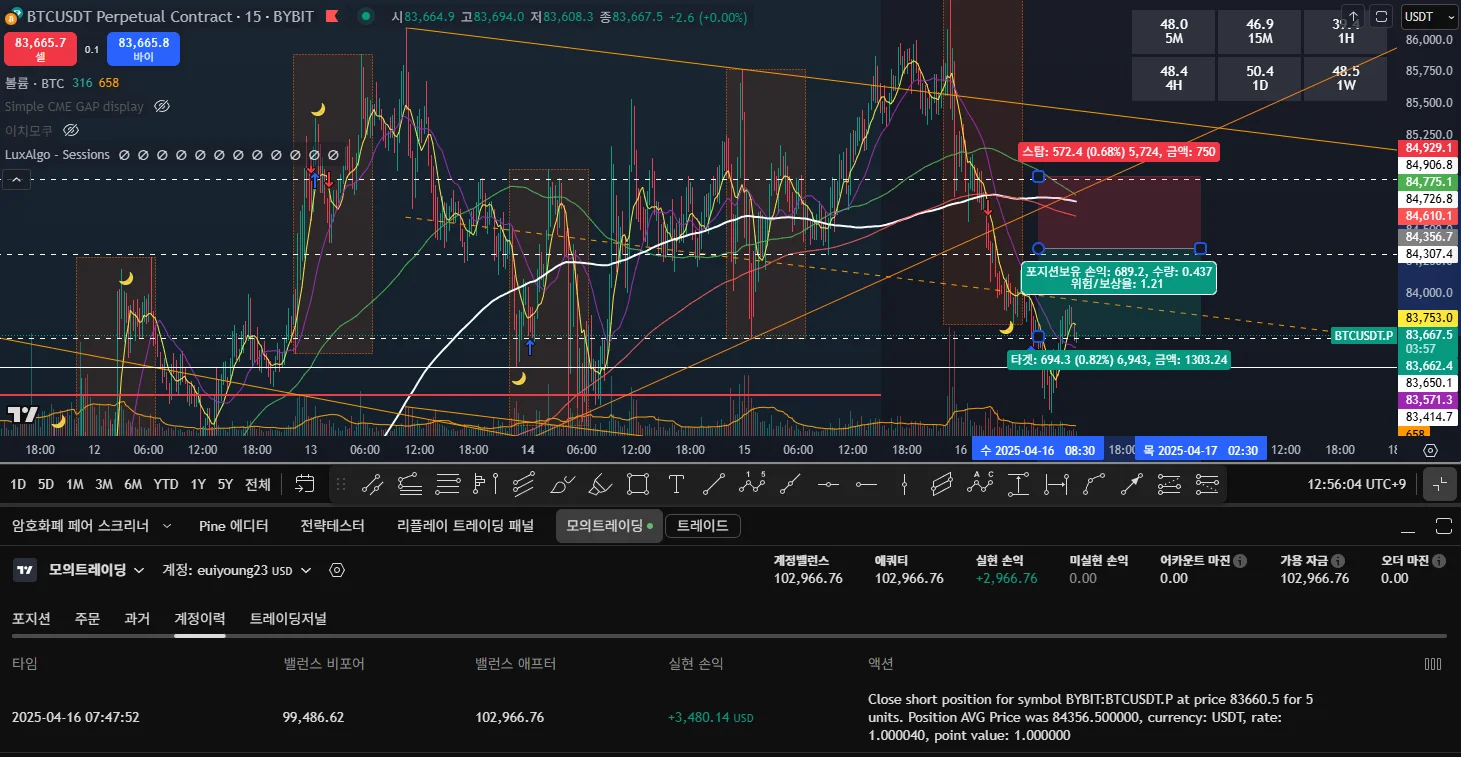Open the go-to-date calendar

[x=305, y=485]
